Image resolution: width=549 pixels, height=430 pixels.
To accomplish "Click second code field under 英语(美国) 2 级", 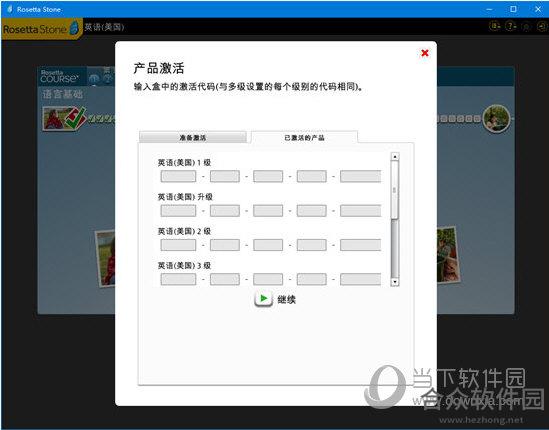I will coord(225,245).
